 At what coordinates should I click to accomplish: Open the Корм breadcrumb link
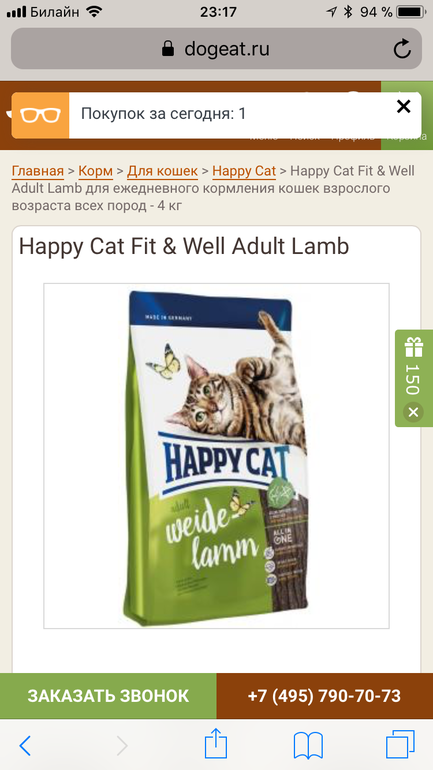coord(96,171)
